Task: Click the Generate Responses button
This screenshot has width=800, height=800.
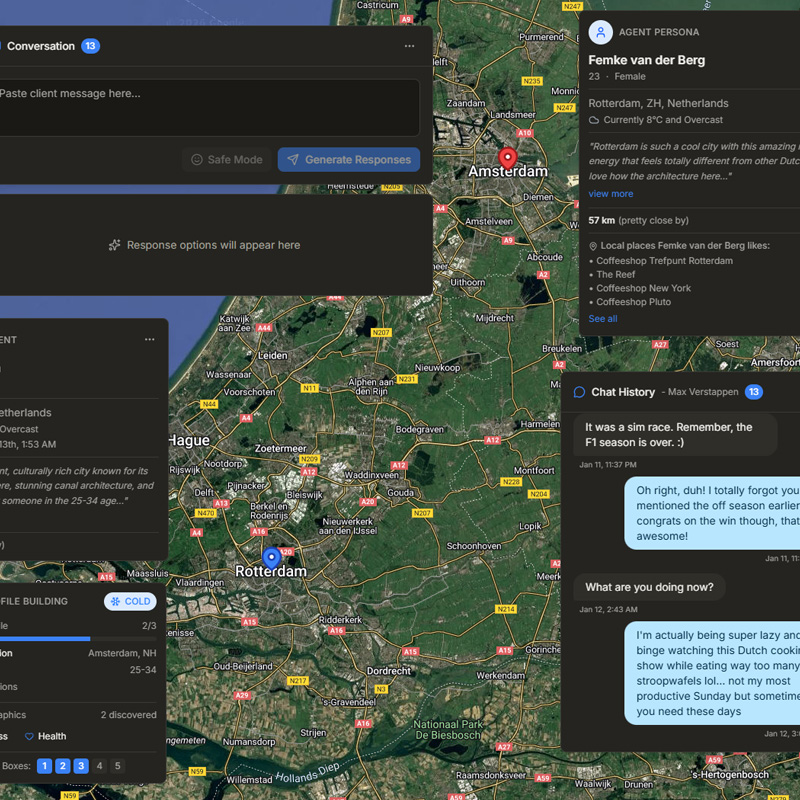Action: (x=348, y=160)
